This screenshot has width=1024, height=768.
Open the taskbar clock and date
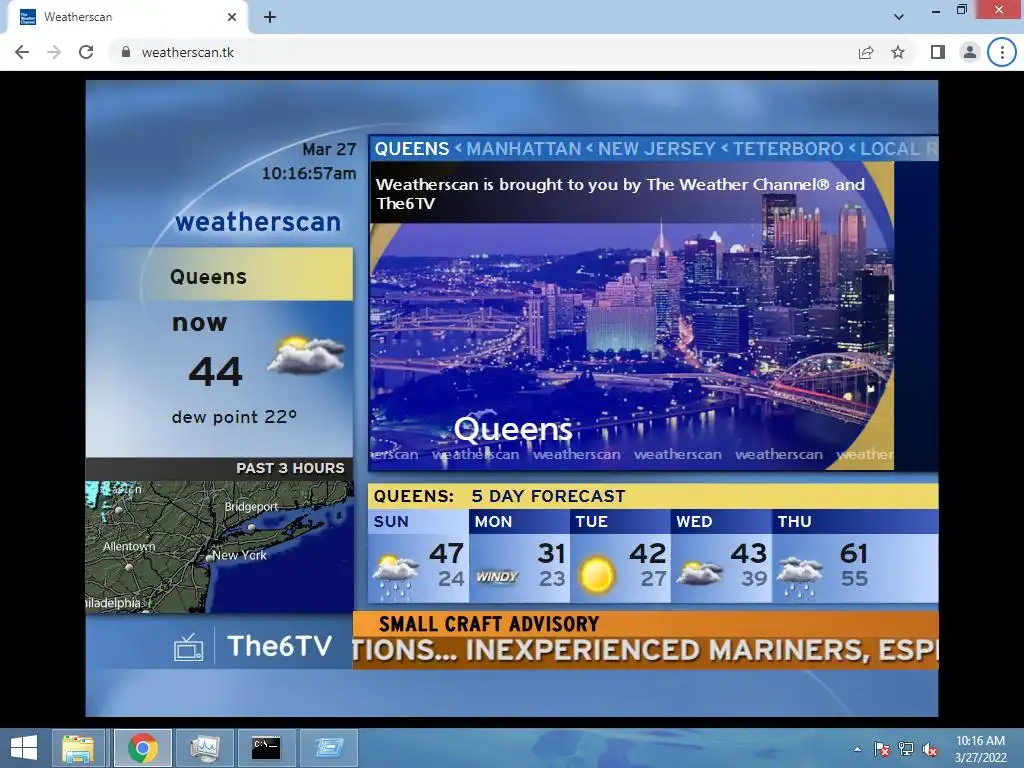point(980,749)
